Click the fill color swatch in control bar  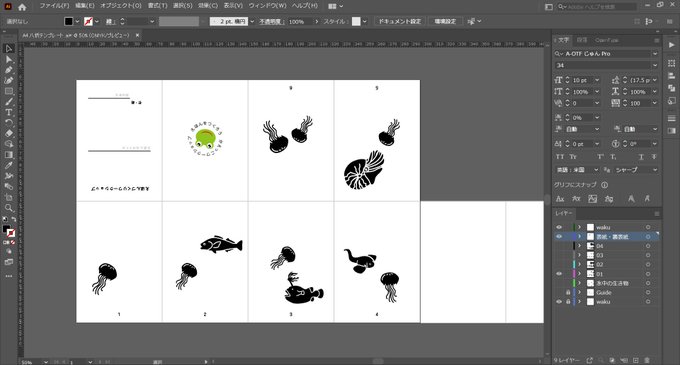69,21
